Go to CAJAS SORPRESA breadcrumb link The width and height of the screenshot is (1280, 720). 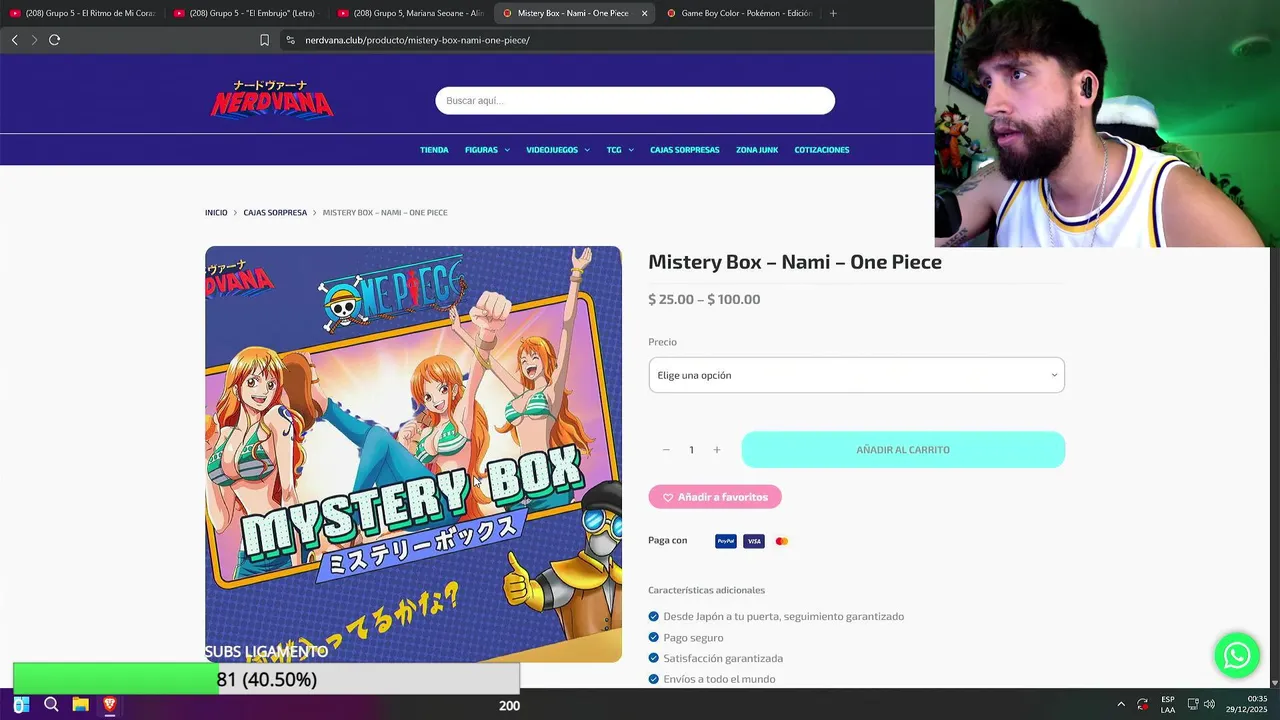pyautogui.click(x=275, y=213)
